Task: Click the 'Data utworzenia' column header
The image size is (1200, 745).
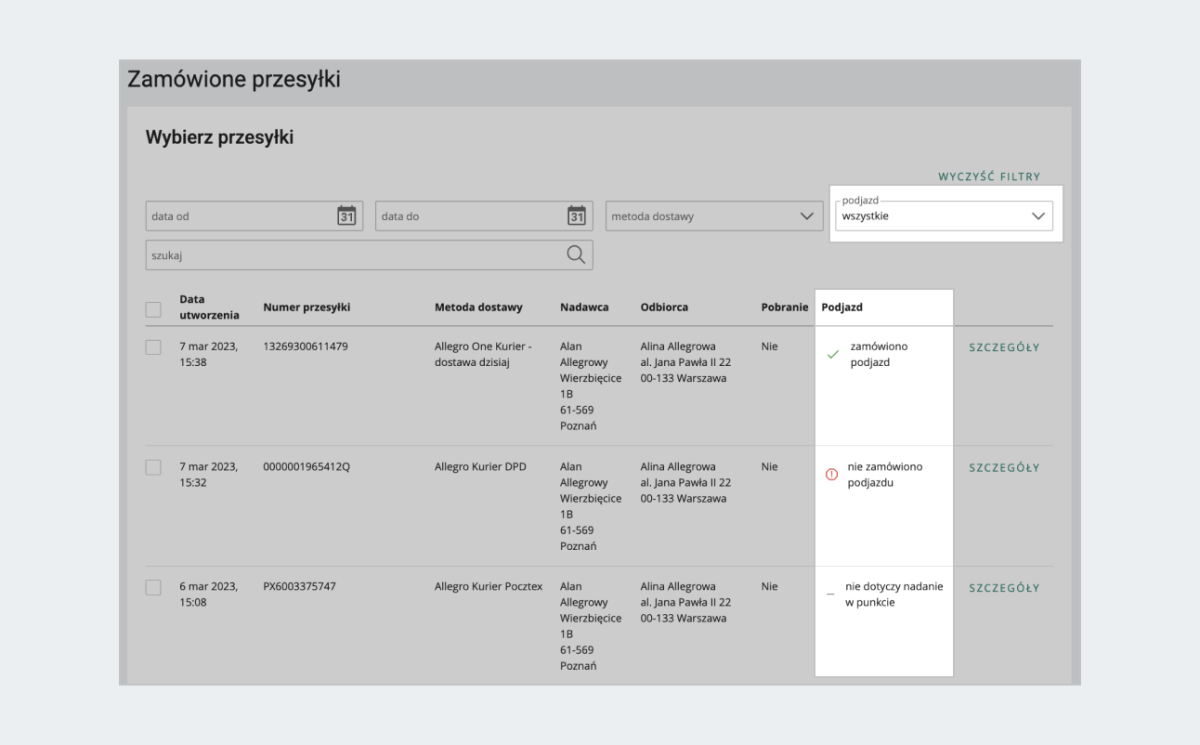Action: click(x=209, y=307)
